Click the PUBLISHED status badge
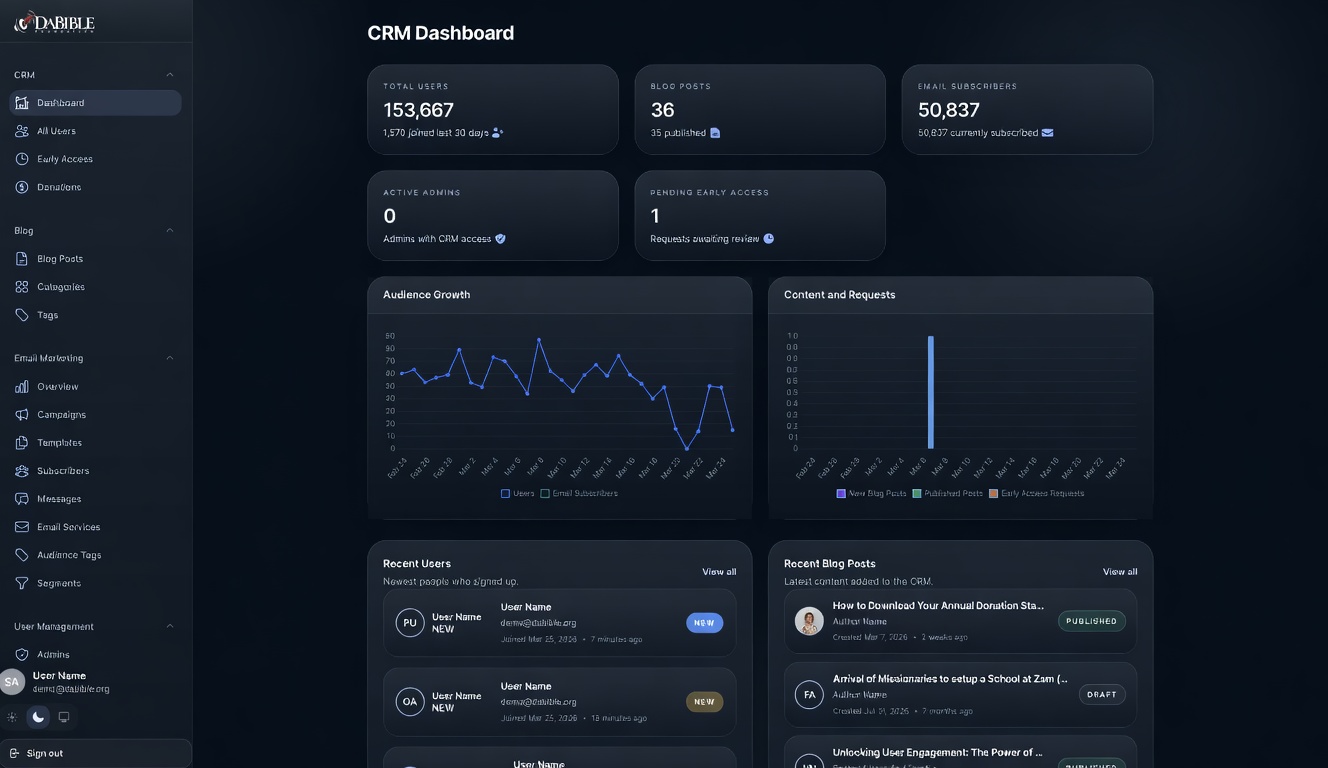1328x768 pixels. (1092, 621)
